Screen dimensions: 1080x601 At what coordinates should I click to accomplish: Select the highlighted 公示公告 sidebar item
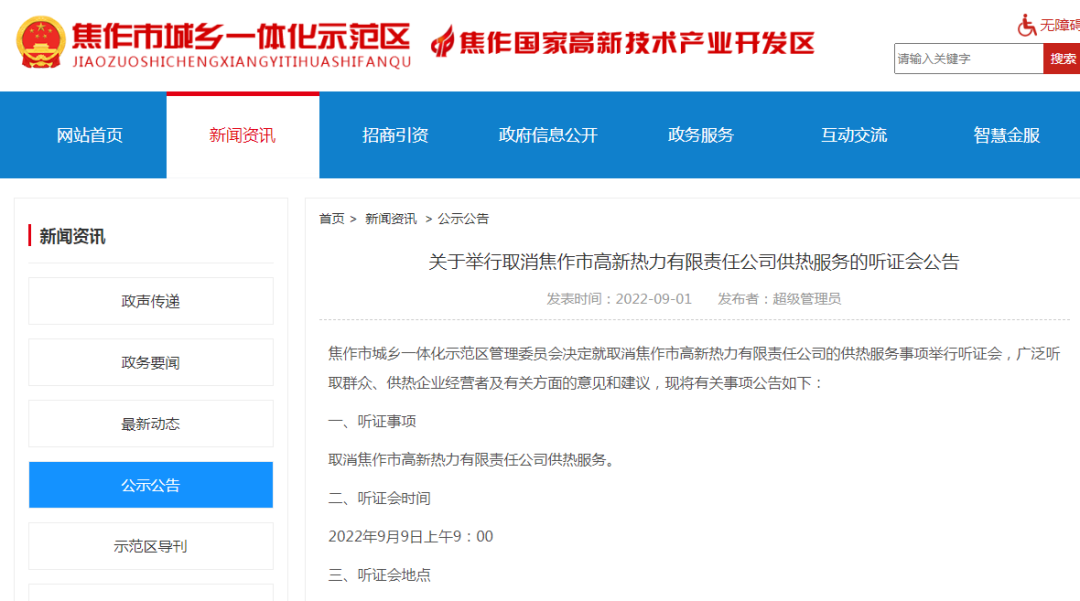(151, 485)
